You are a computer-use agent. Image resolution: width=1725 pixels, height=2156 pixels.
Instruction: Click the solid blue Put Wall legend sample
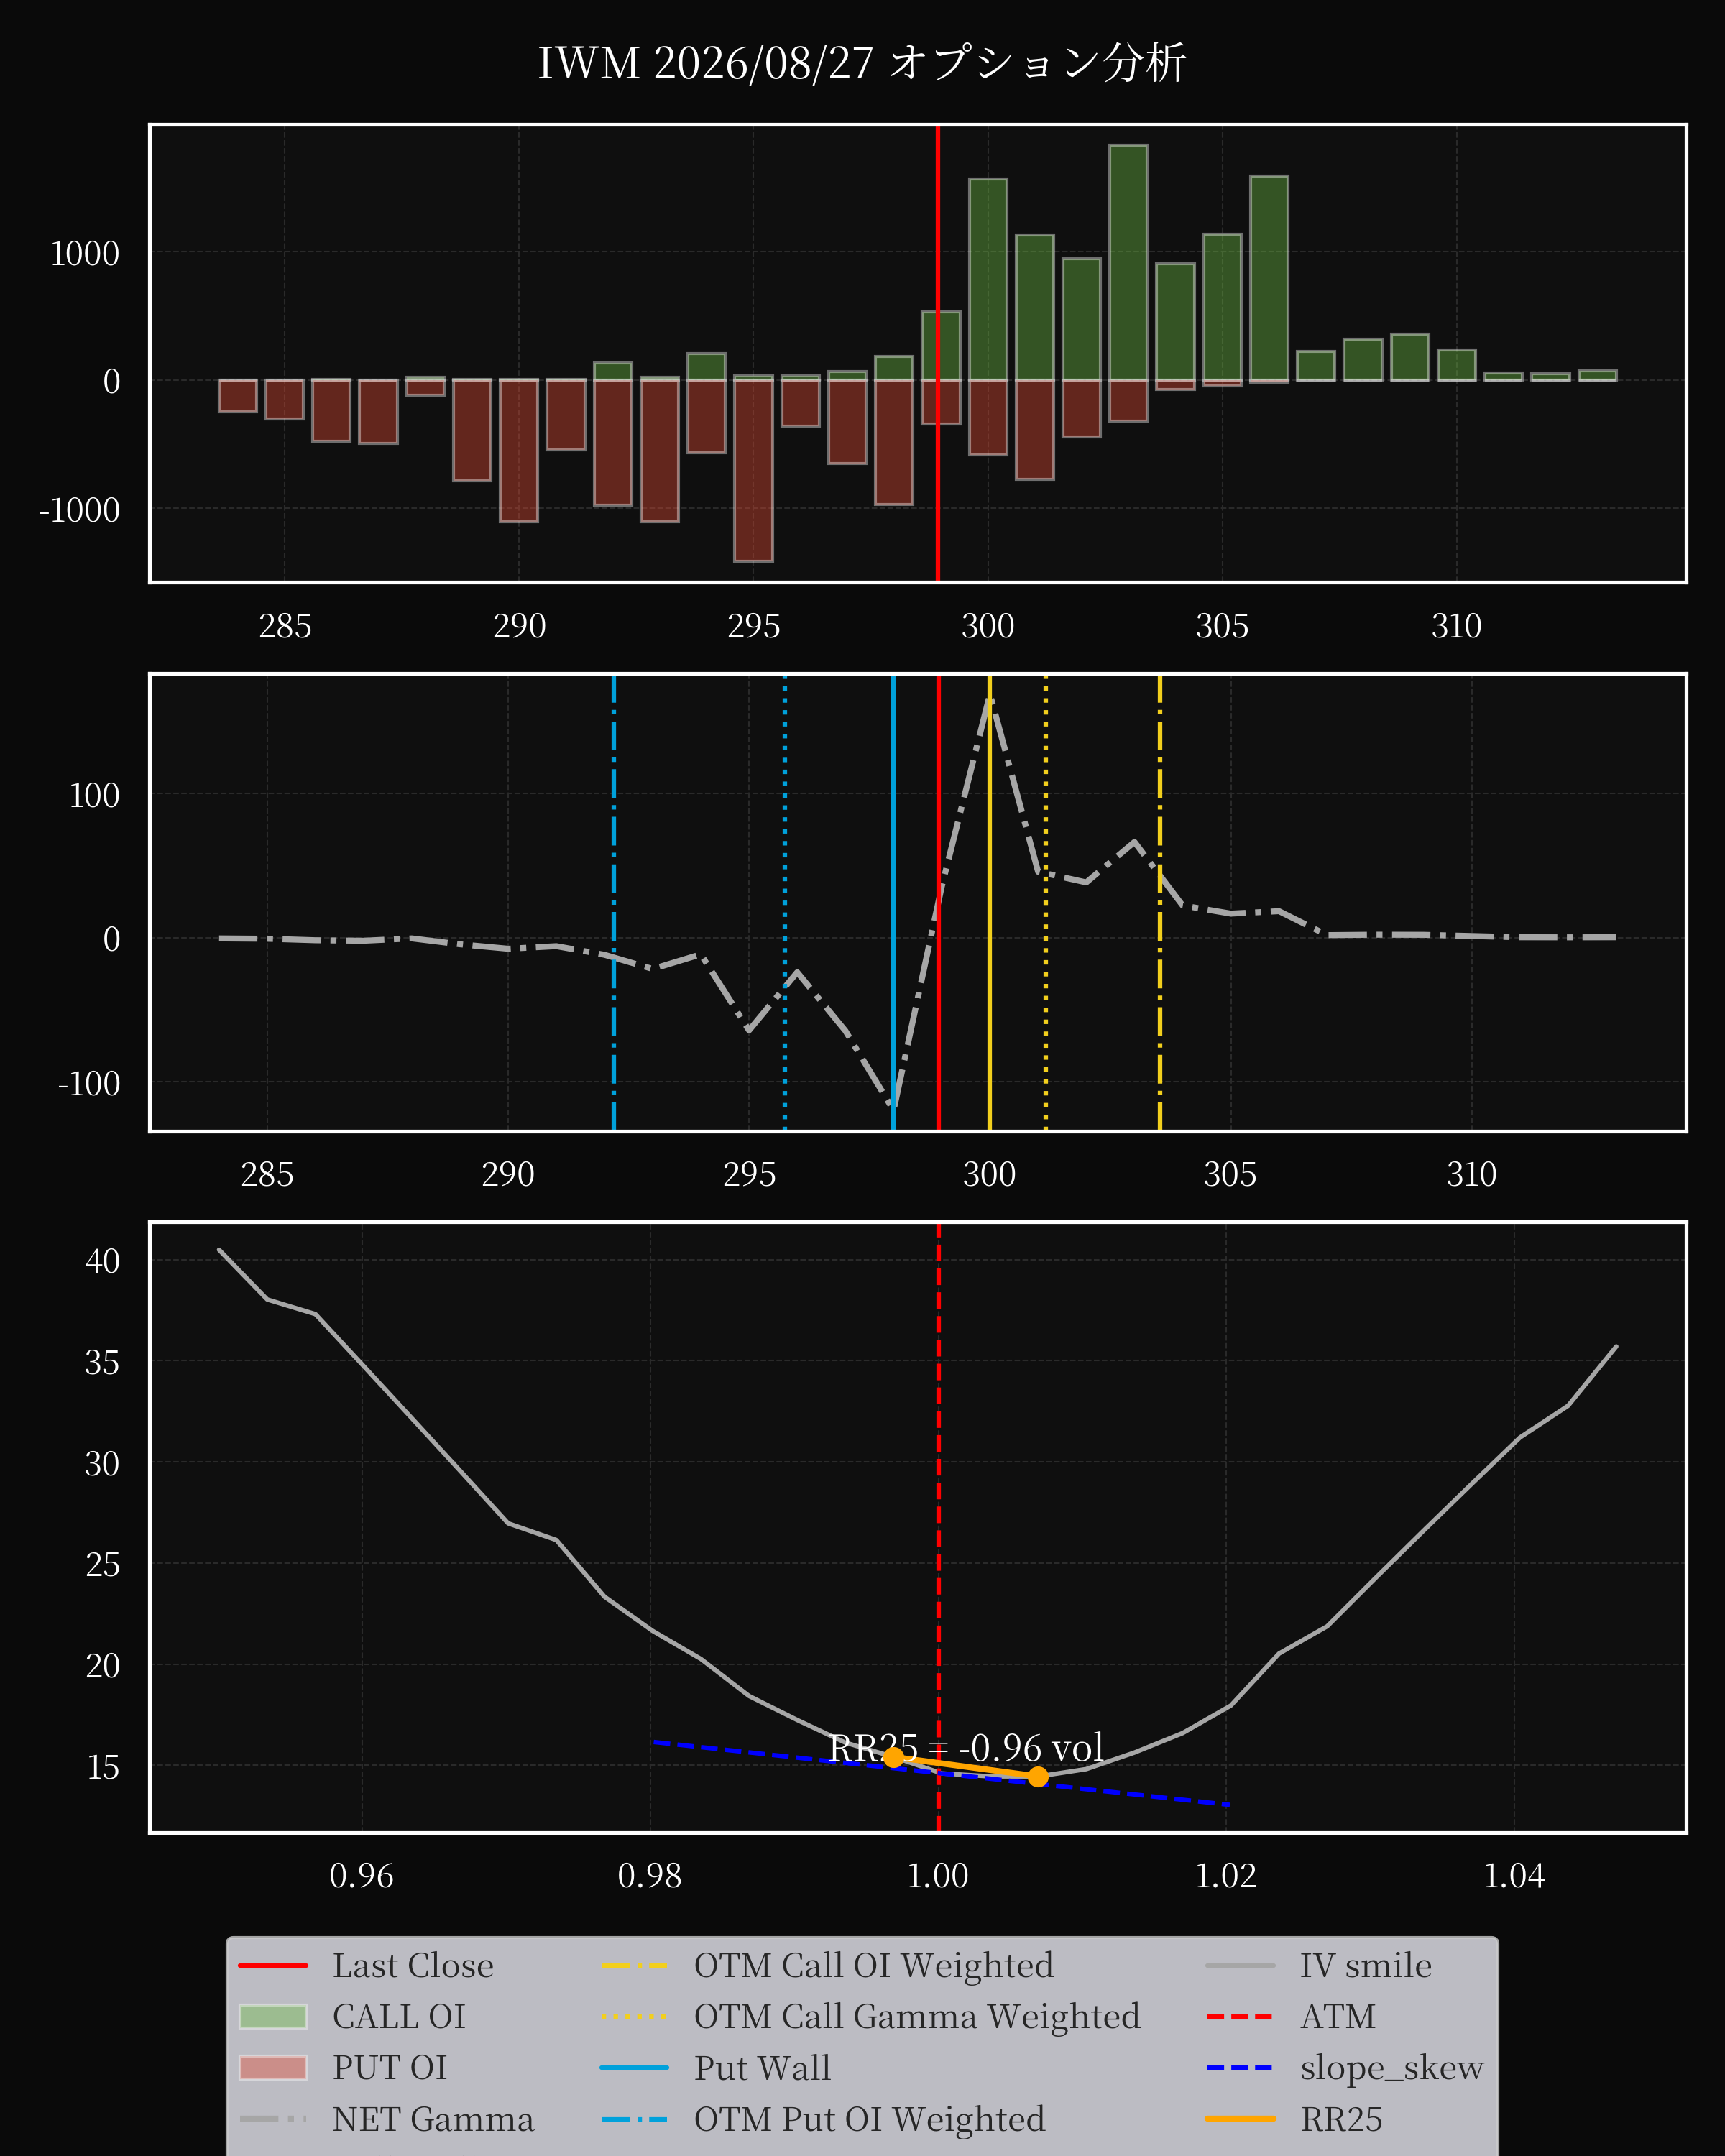(634, 2068)
